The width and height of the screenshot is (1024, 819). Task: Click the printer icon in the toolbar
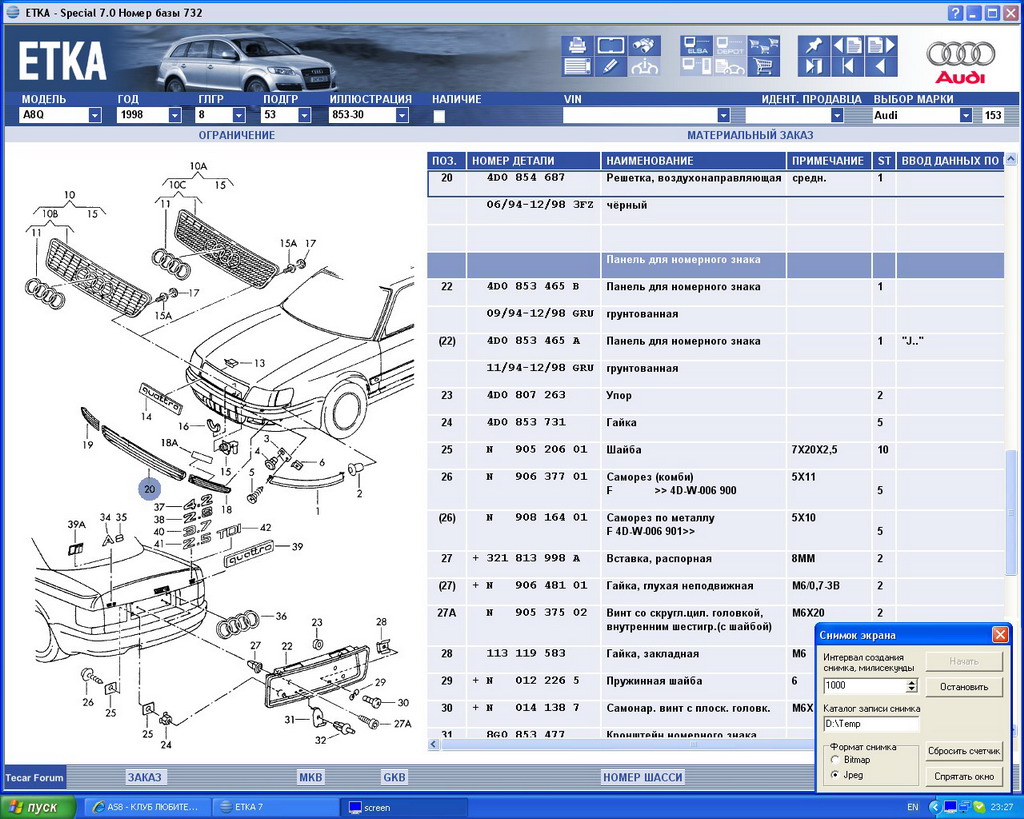(577, 46)
